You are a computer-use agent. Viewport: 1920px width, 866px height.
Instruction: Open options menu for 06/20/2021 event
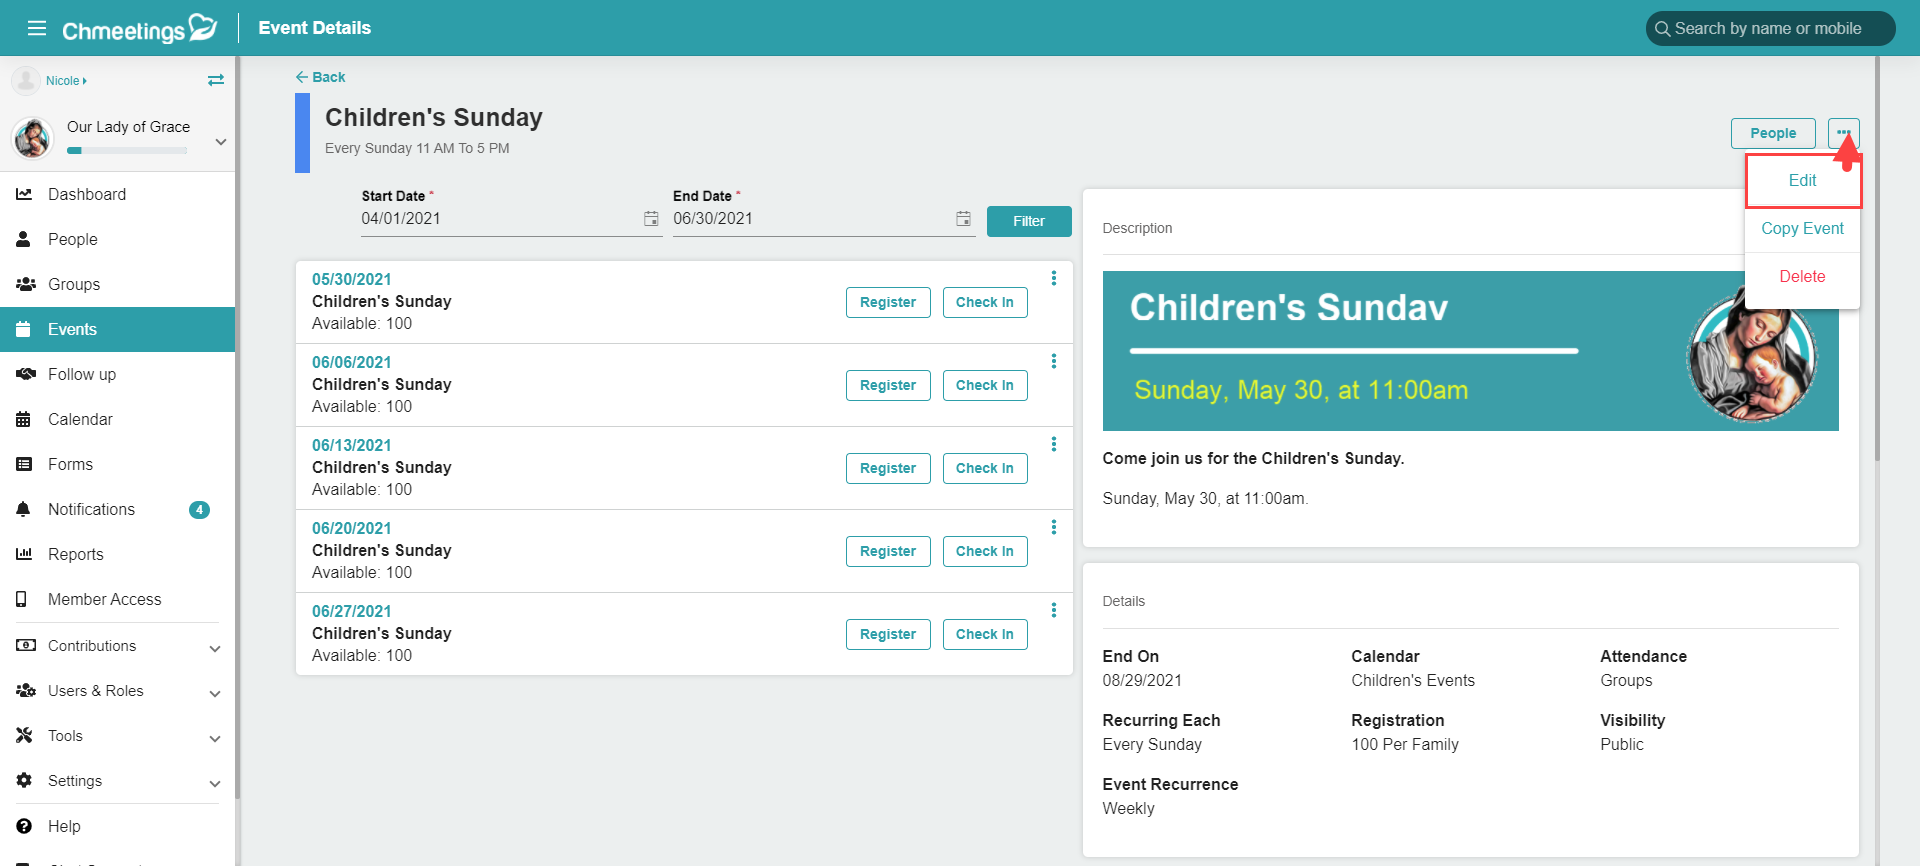coord(1053,527)
